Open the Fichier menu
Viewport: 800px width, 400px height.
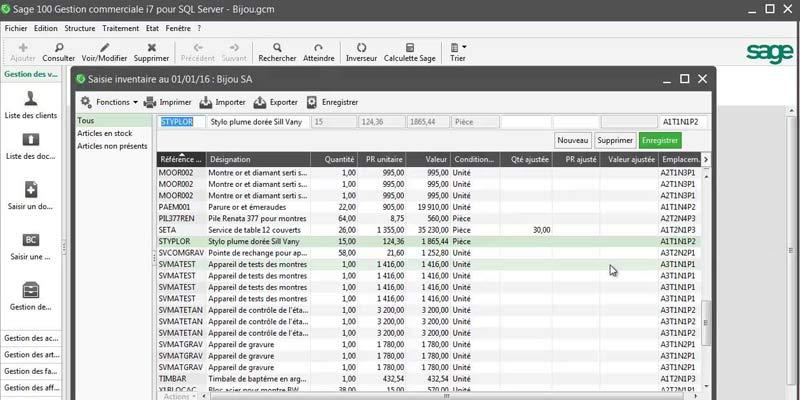click(16, 29)
